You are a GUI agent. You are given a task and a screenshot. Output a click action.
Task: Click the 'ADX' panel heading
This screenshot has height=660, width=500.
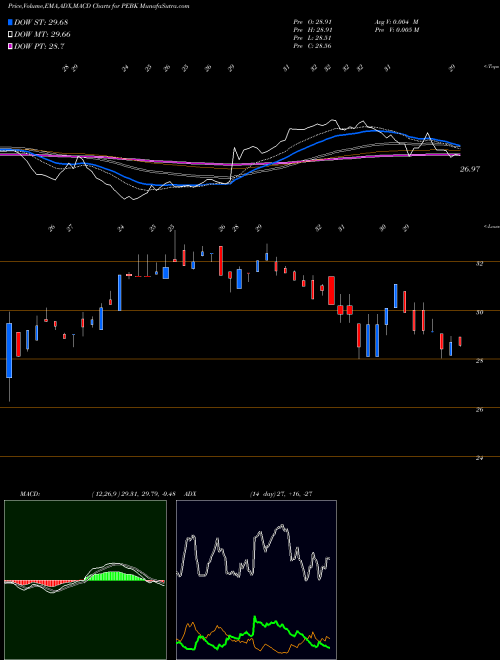190,494
